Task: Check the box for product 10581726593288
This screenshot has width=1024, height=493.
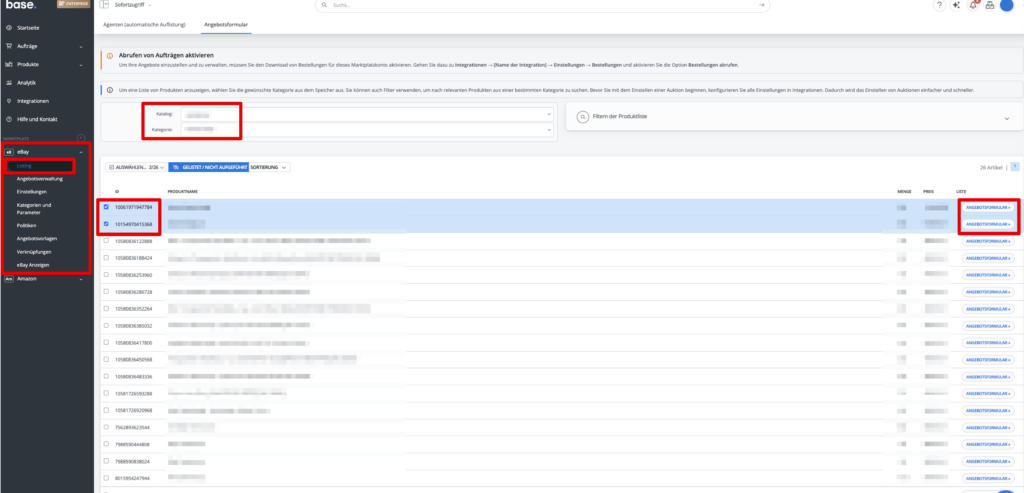Action: tap(106, 394)
